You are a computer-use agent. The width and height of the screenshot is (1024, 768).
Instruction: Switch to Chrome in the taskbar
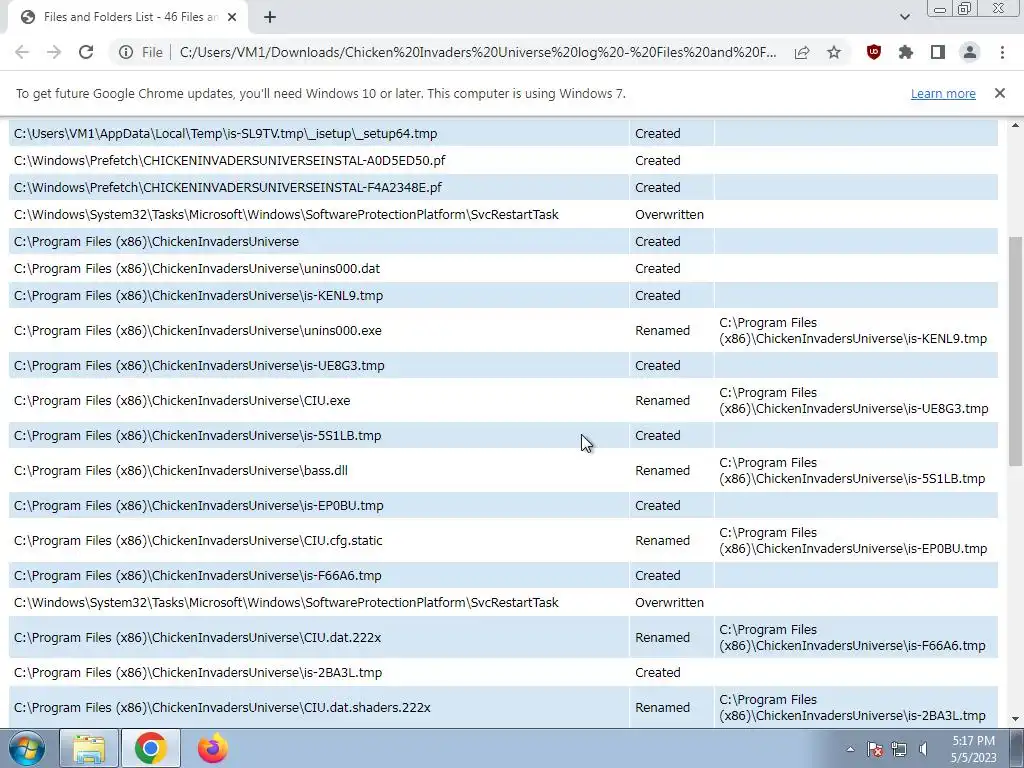[x=150, y=749]
